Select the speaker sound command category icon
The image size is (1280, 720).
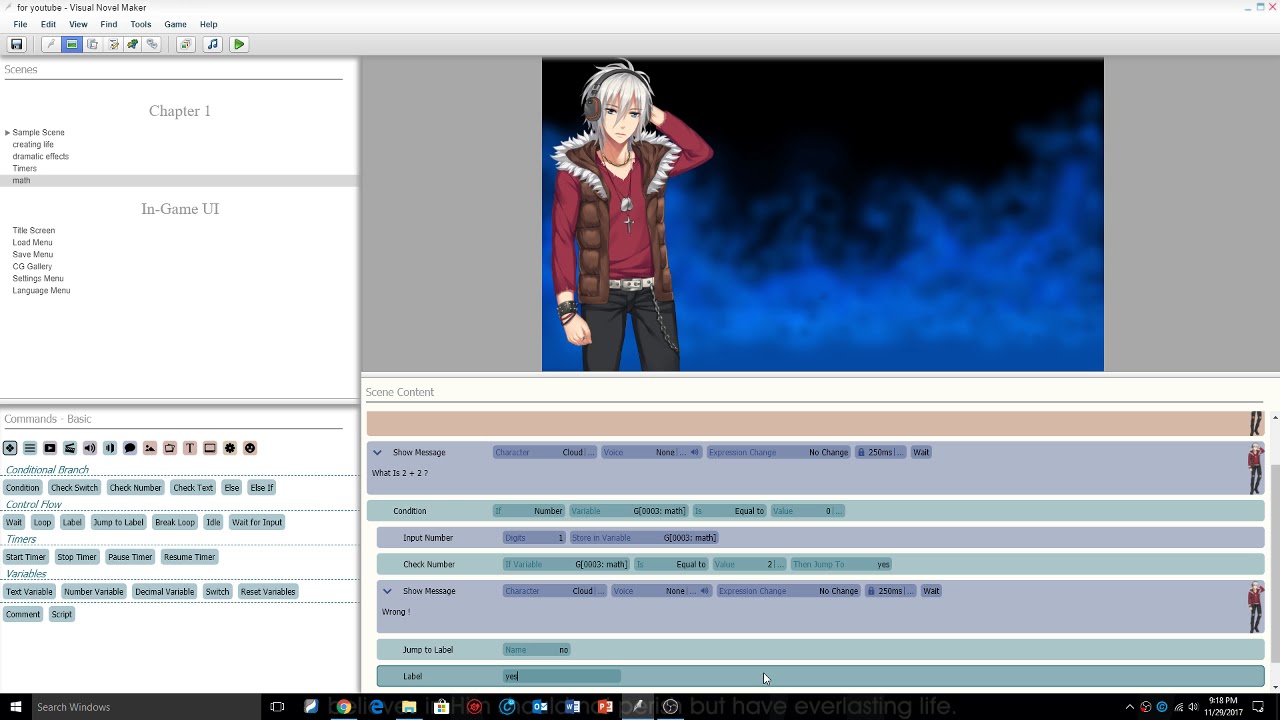tap(90, 448)
